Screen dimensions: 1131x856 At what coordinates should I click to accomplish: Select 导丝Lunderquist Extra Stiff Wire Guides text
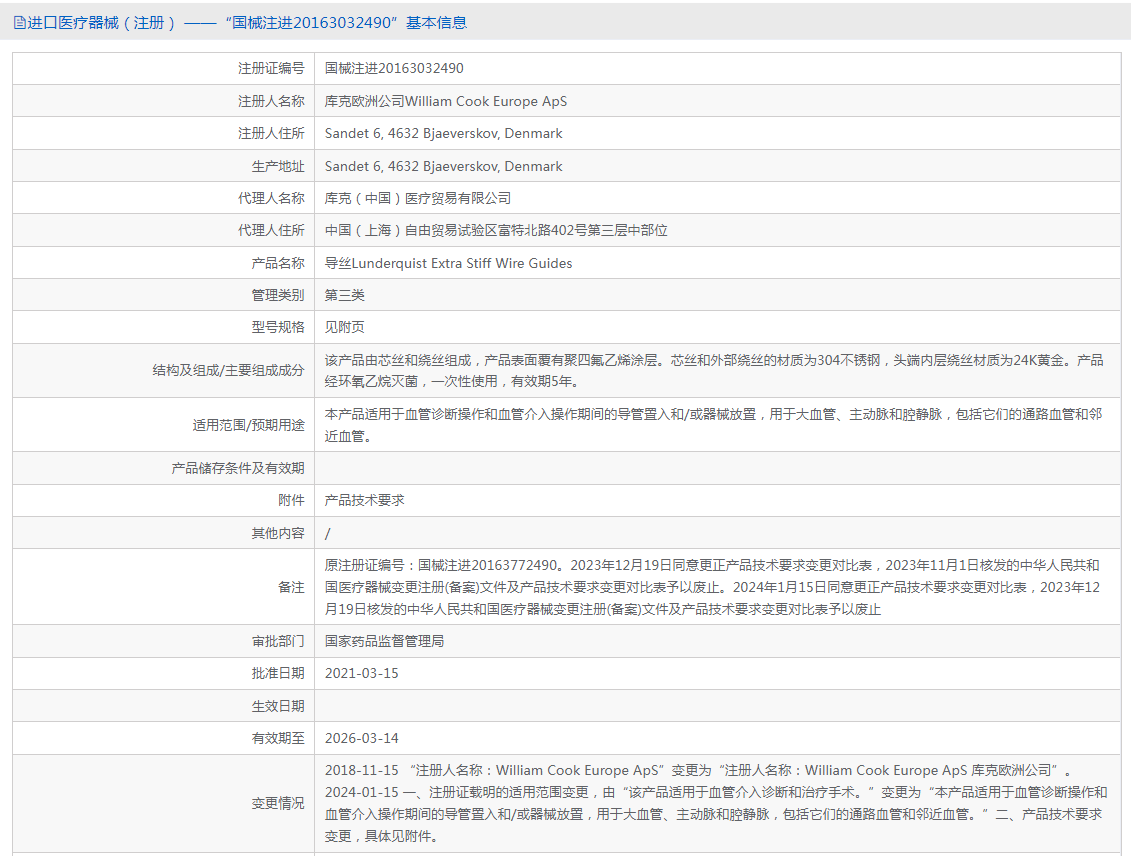[449, 263]
